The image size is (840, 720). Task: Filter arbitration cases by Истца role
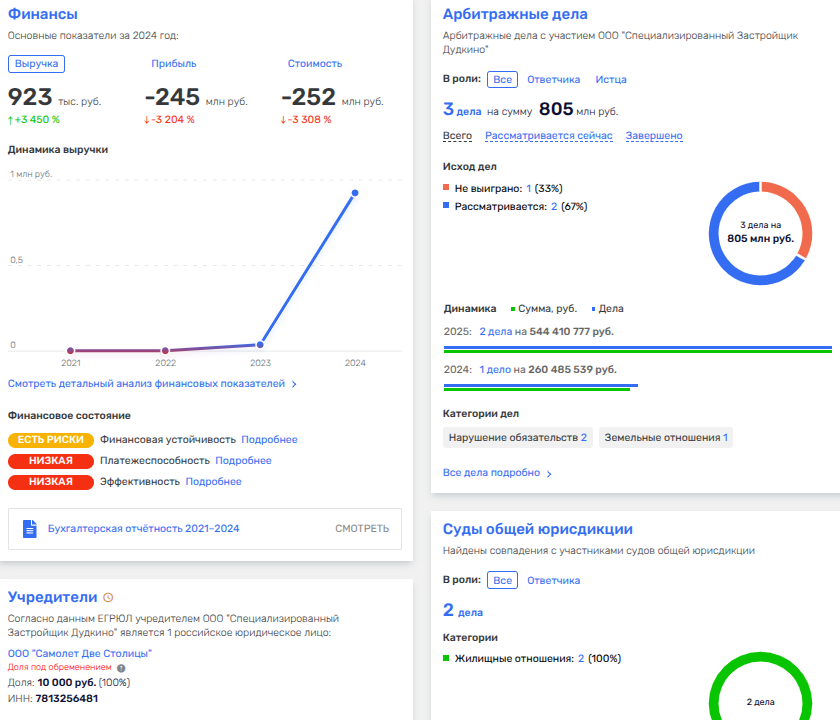611,79
